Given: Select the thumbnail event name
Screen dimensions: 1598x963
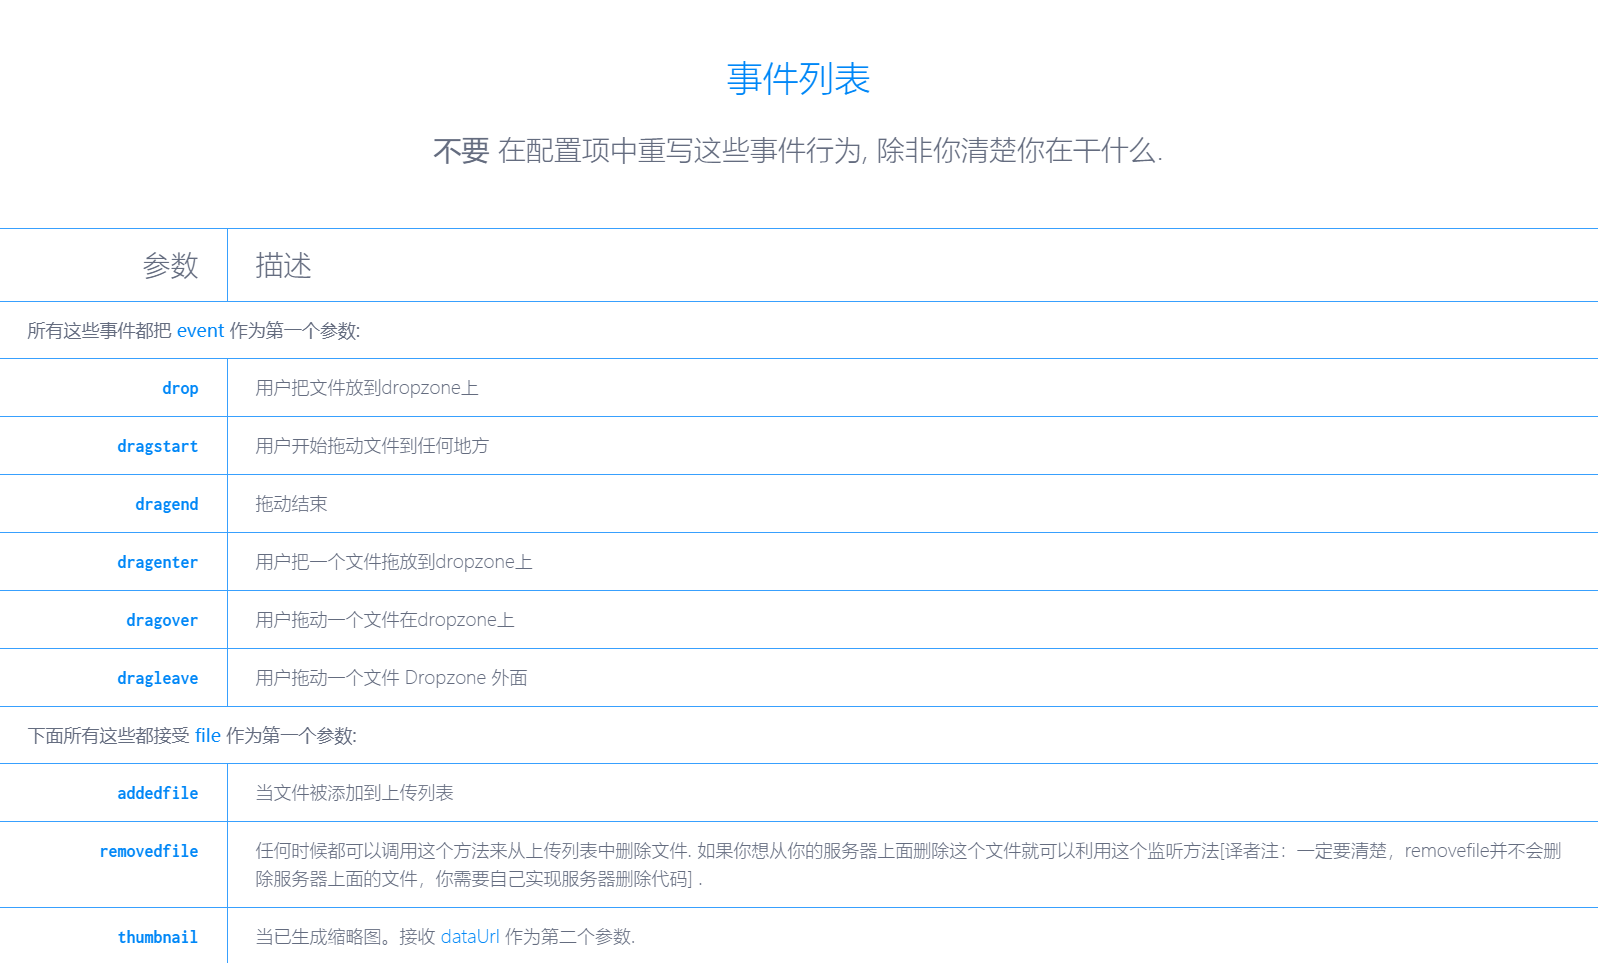Looking at the screenshot, I should [x=157, y=937].
